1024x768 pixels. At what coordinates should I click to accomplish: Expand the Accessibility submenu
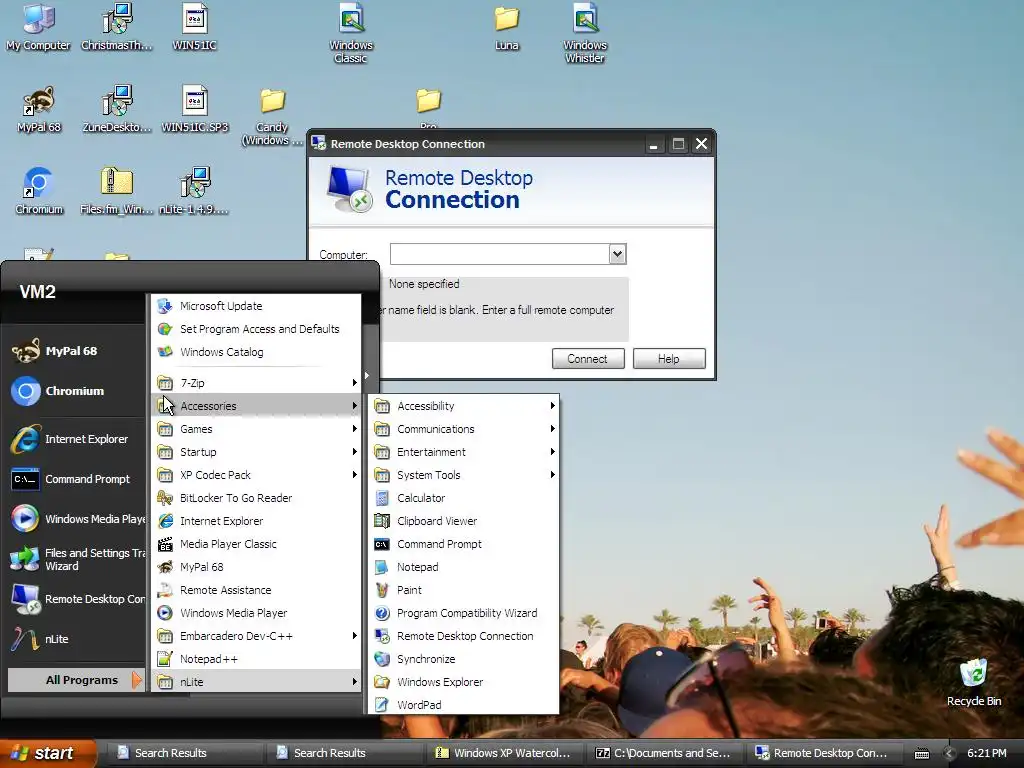pos(464,406)
